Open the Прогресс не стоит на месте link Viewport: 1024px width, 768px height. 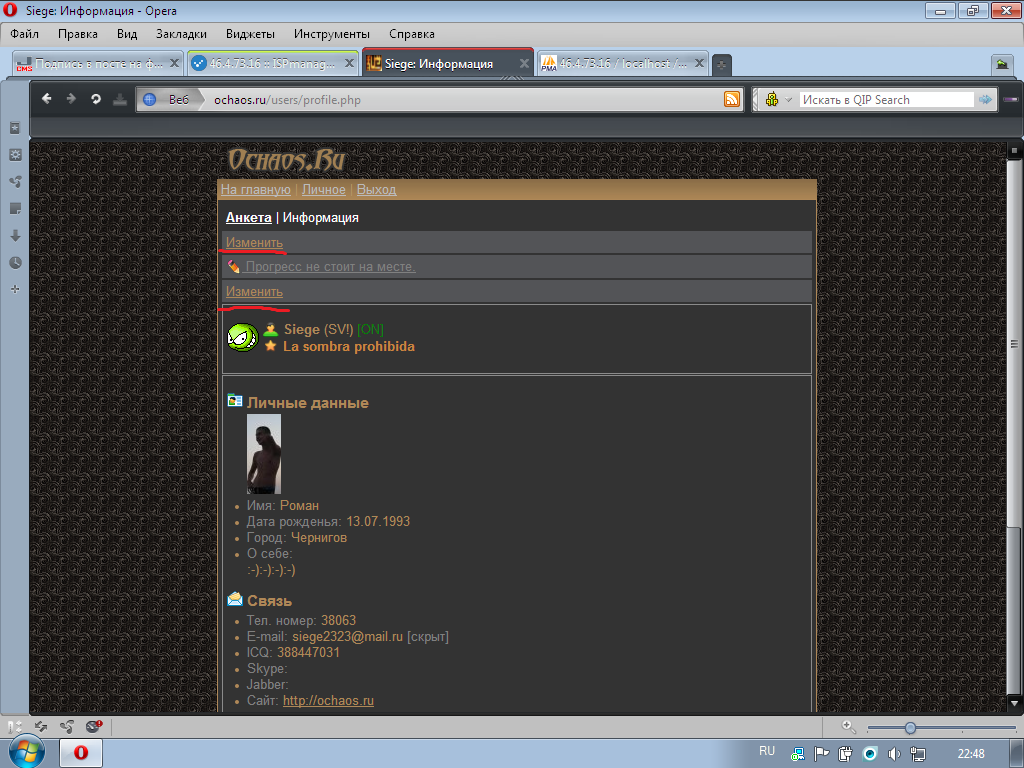(330, 266)
